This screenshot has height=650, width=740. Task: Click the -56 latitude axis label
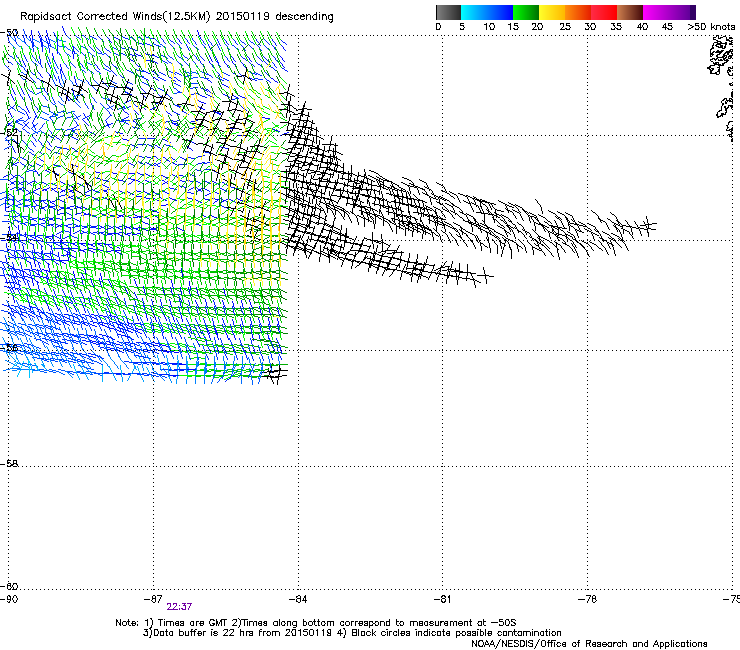click(x=9, y=348)
